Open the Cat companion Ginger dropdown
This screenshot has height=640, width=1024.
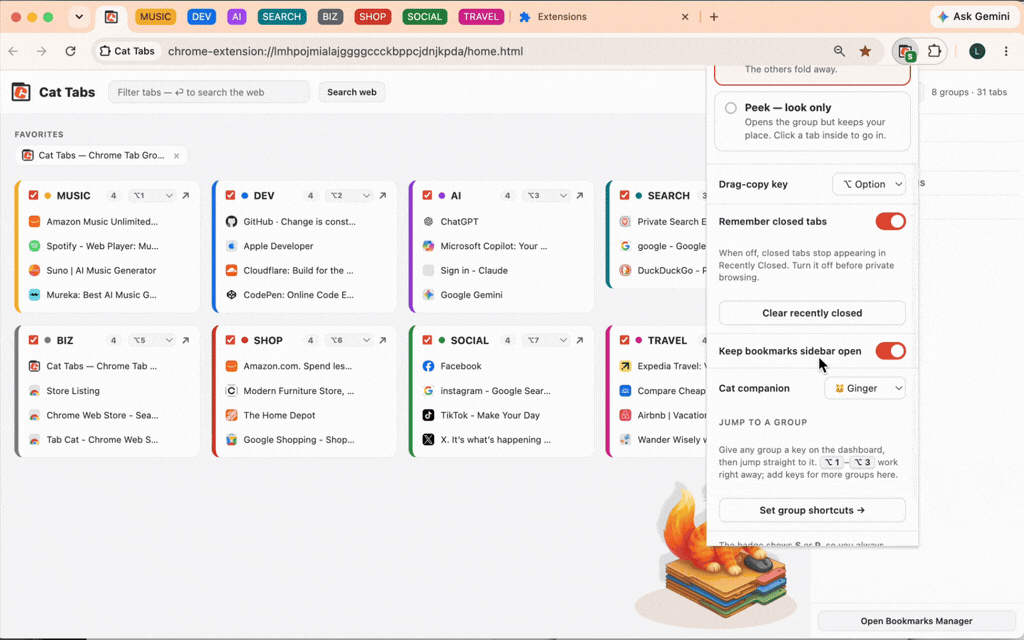coord(865,388)
